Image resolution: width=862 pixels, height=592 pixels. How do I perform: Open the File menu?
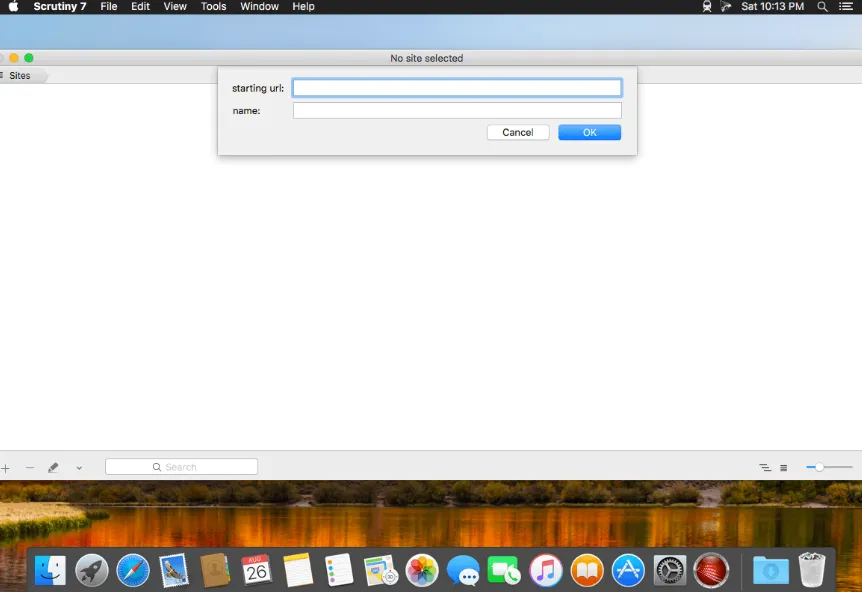pos(109,7)
